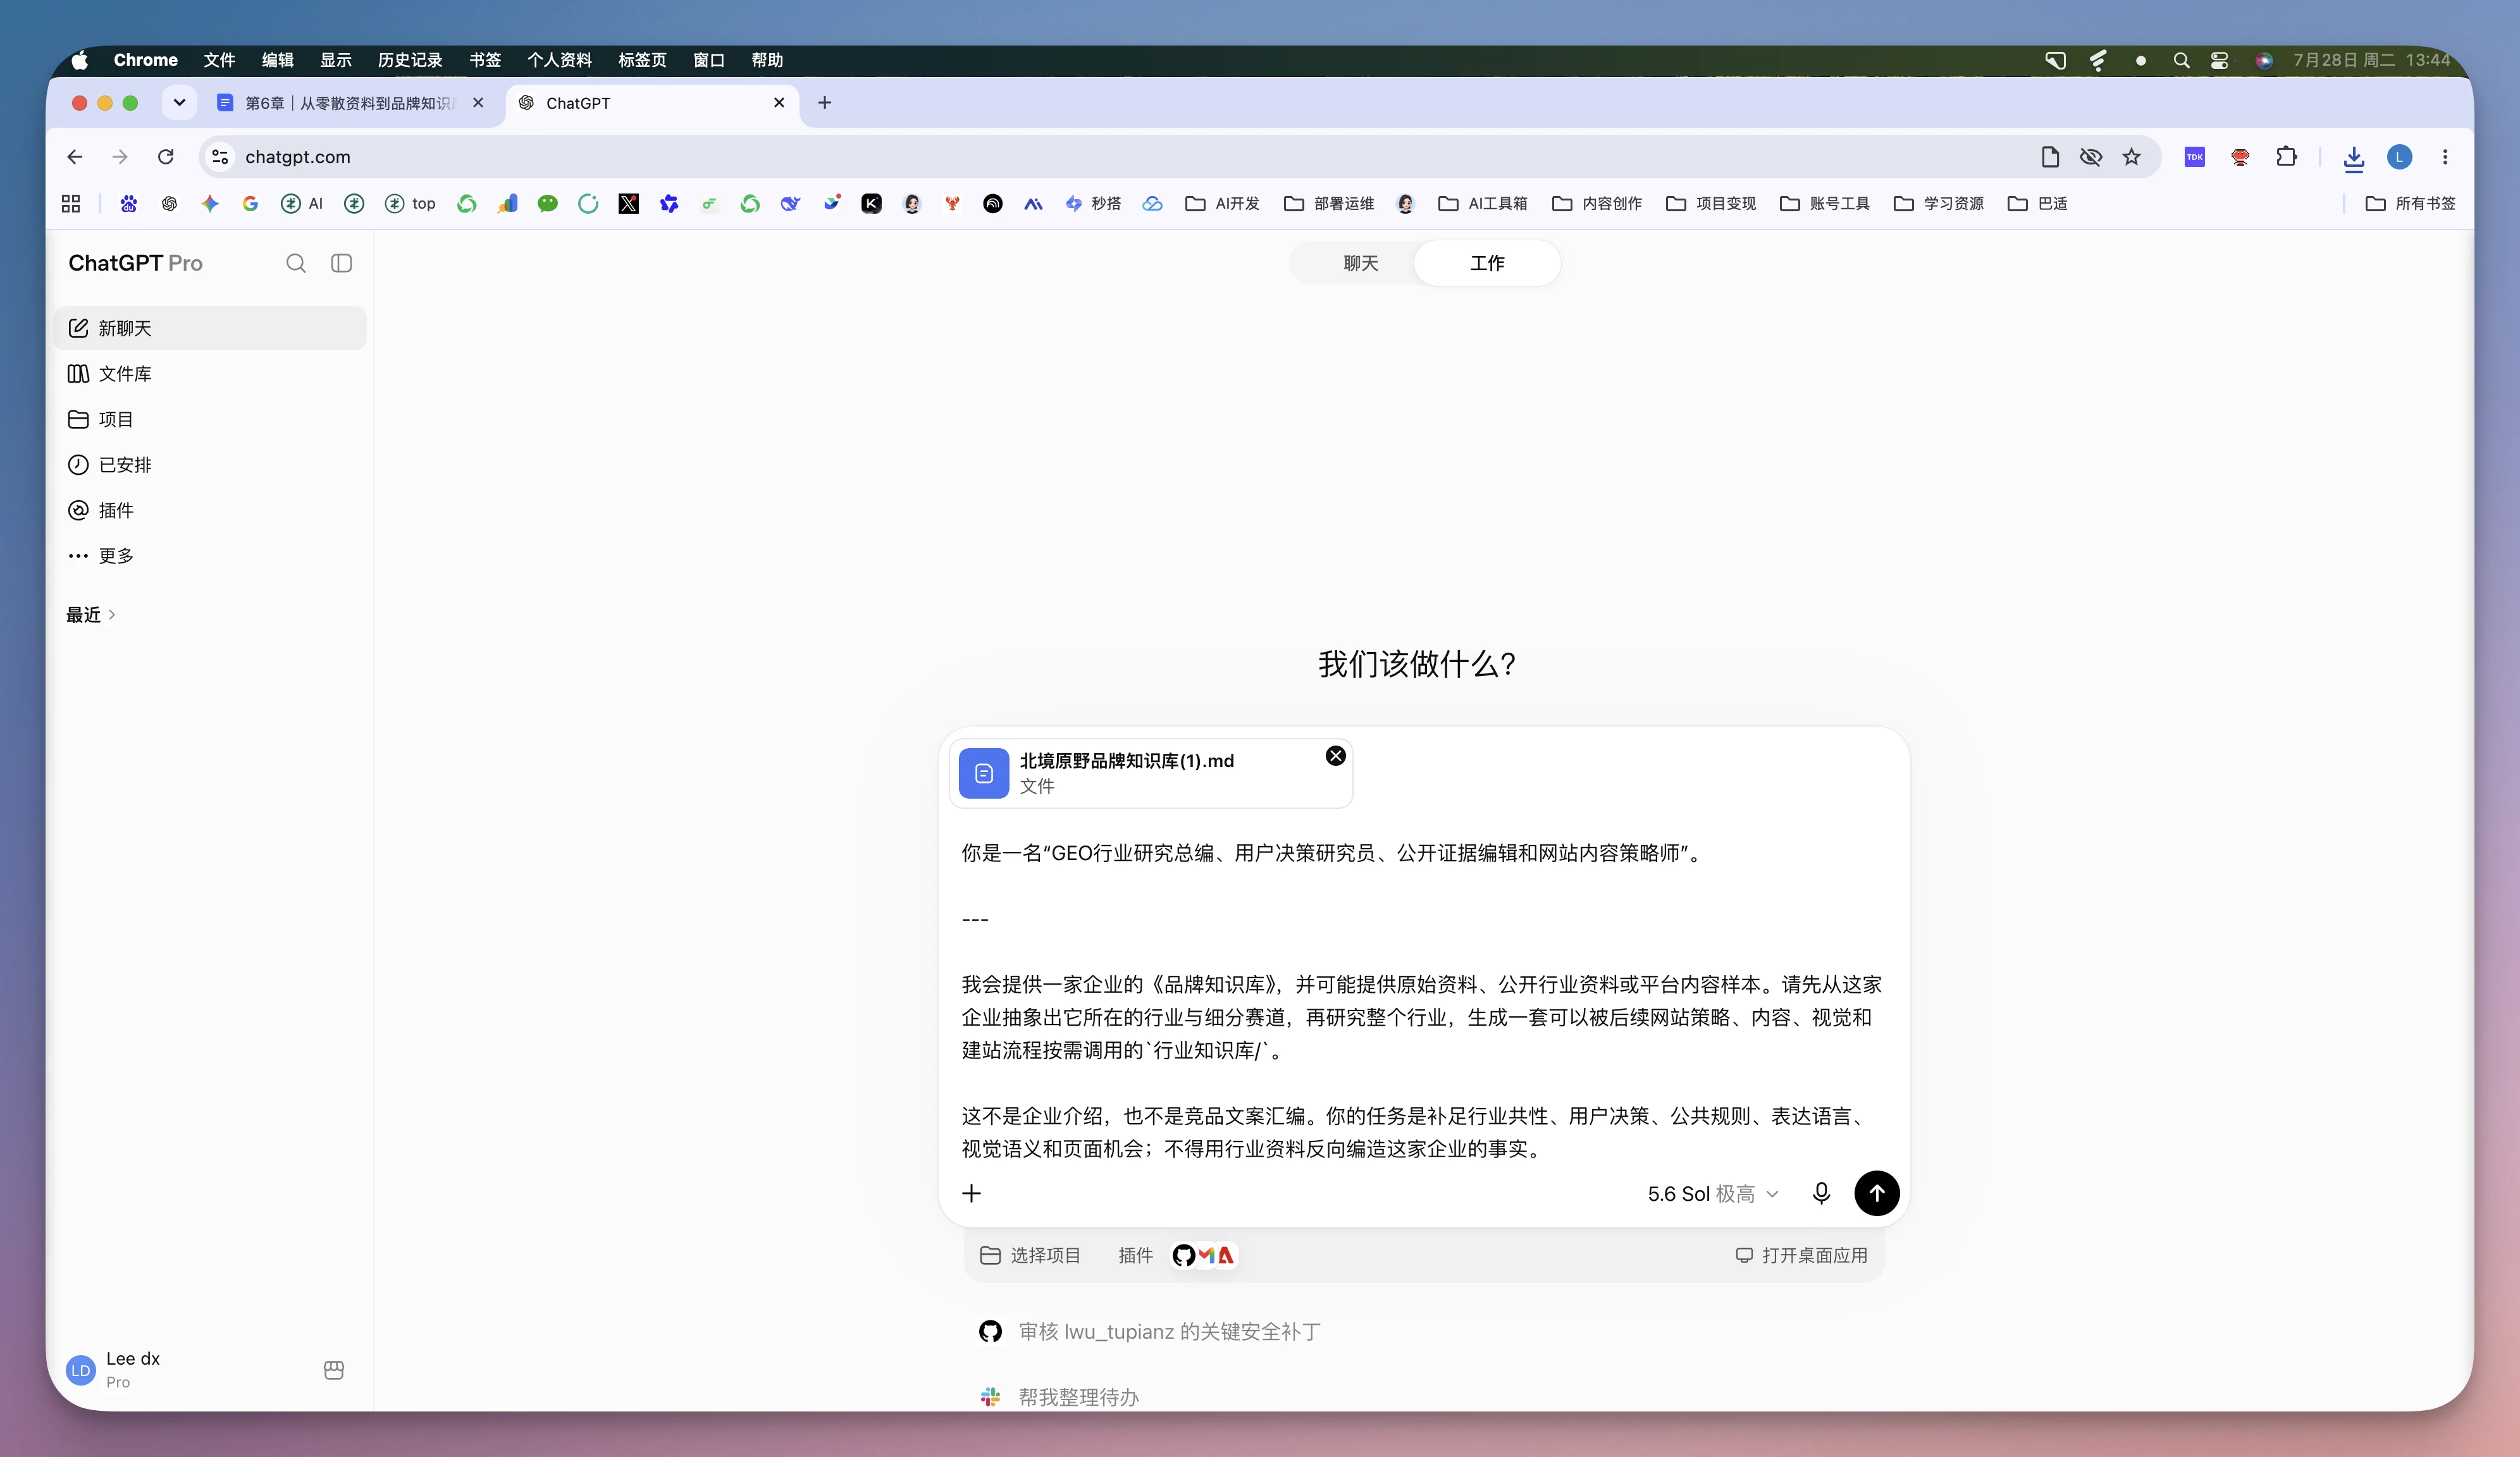Open the Google bookmark

[x=250, y=204]
